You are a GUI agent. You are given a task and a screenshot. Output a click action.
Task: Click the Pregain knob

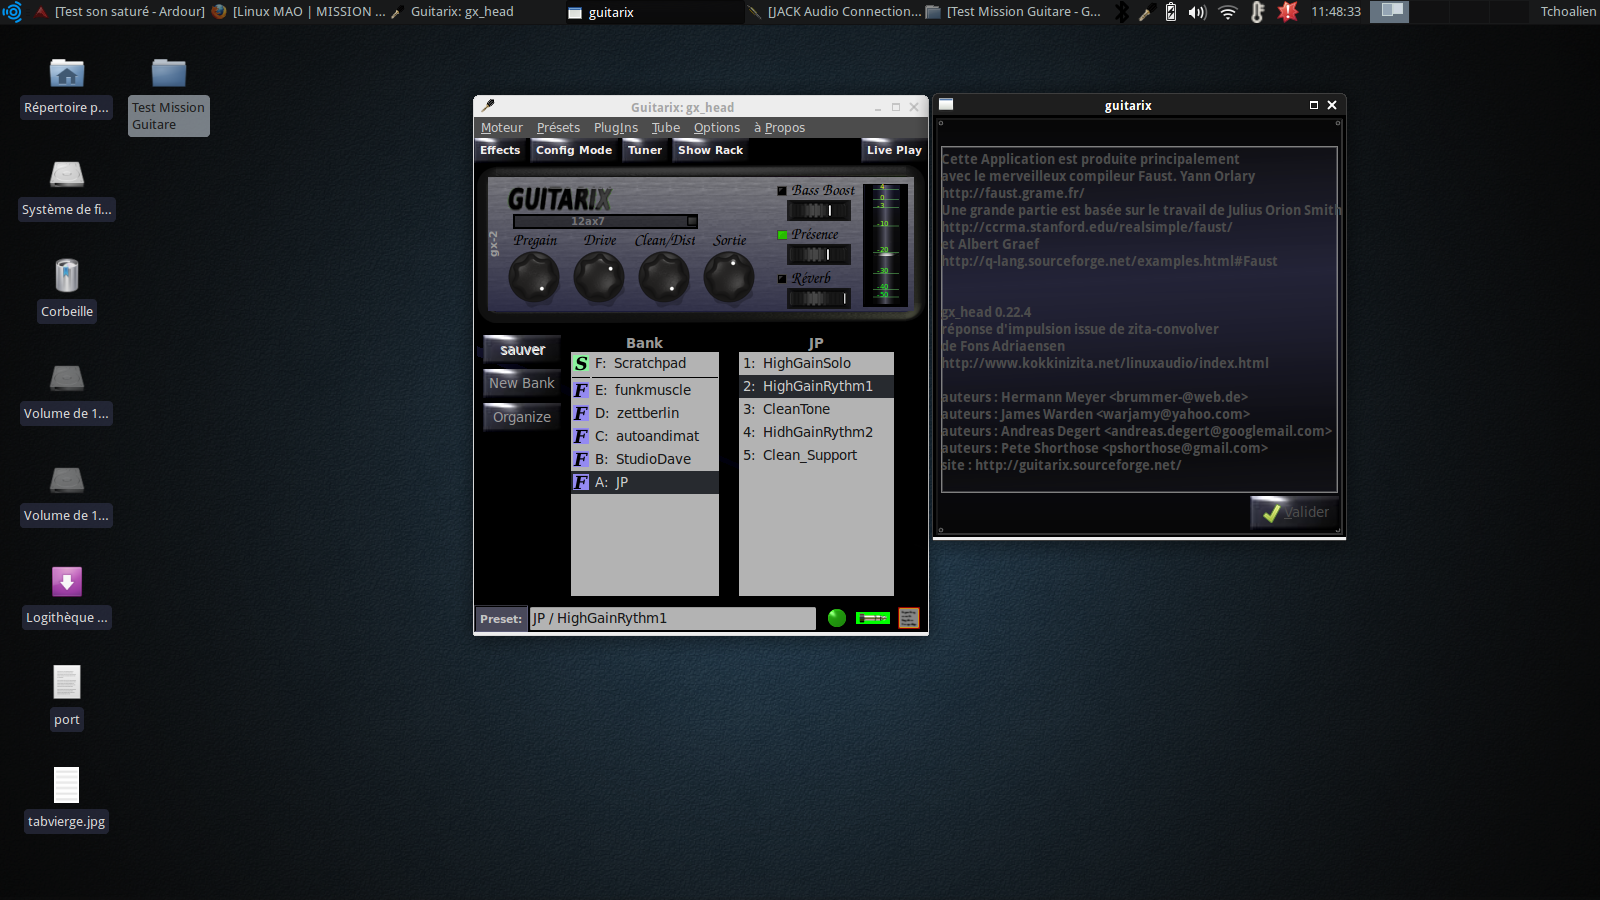(534, 277)
